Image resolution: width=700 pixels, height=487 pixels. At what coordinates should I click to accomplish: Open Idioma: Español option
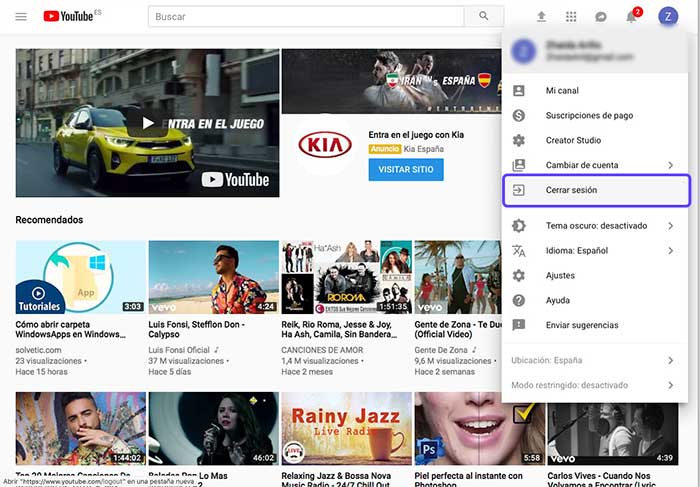(595, 251)
